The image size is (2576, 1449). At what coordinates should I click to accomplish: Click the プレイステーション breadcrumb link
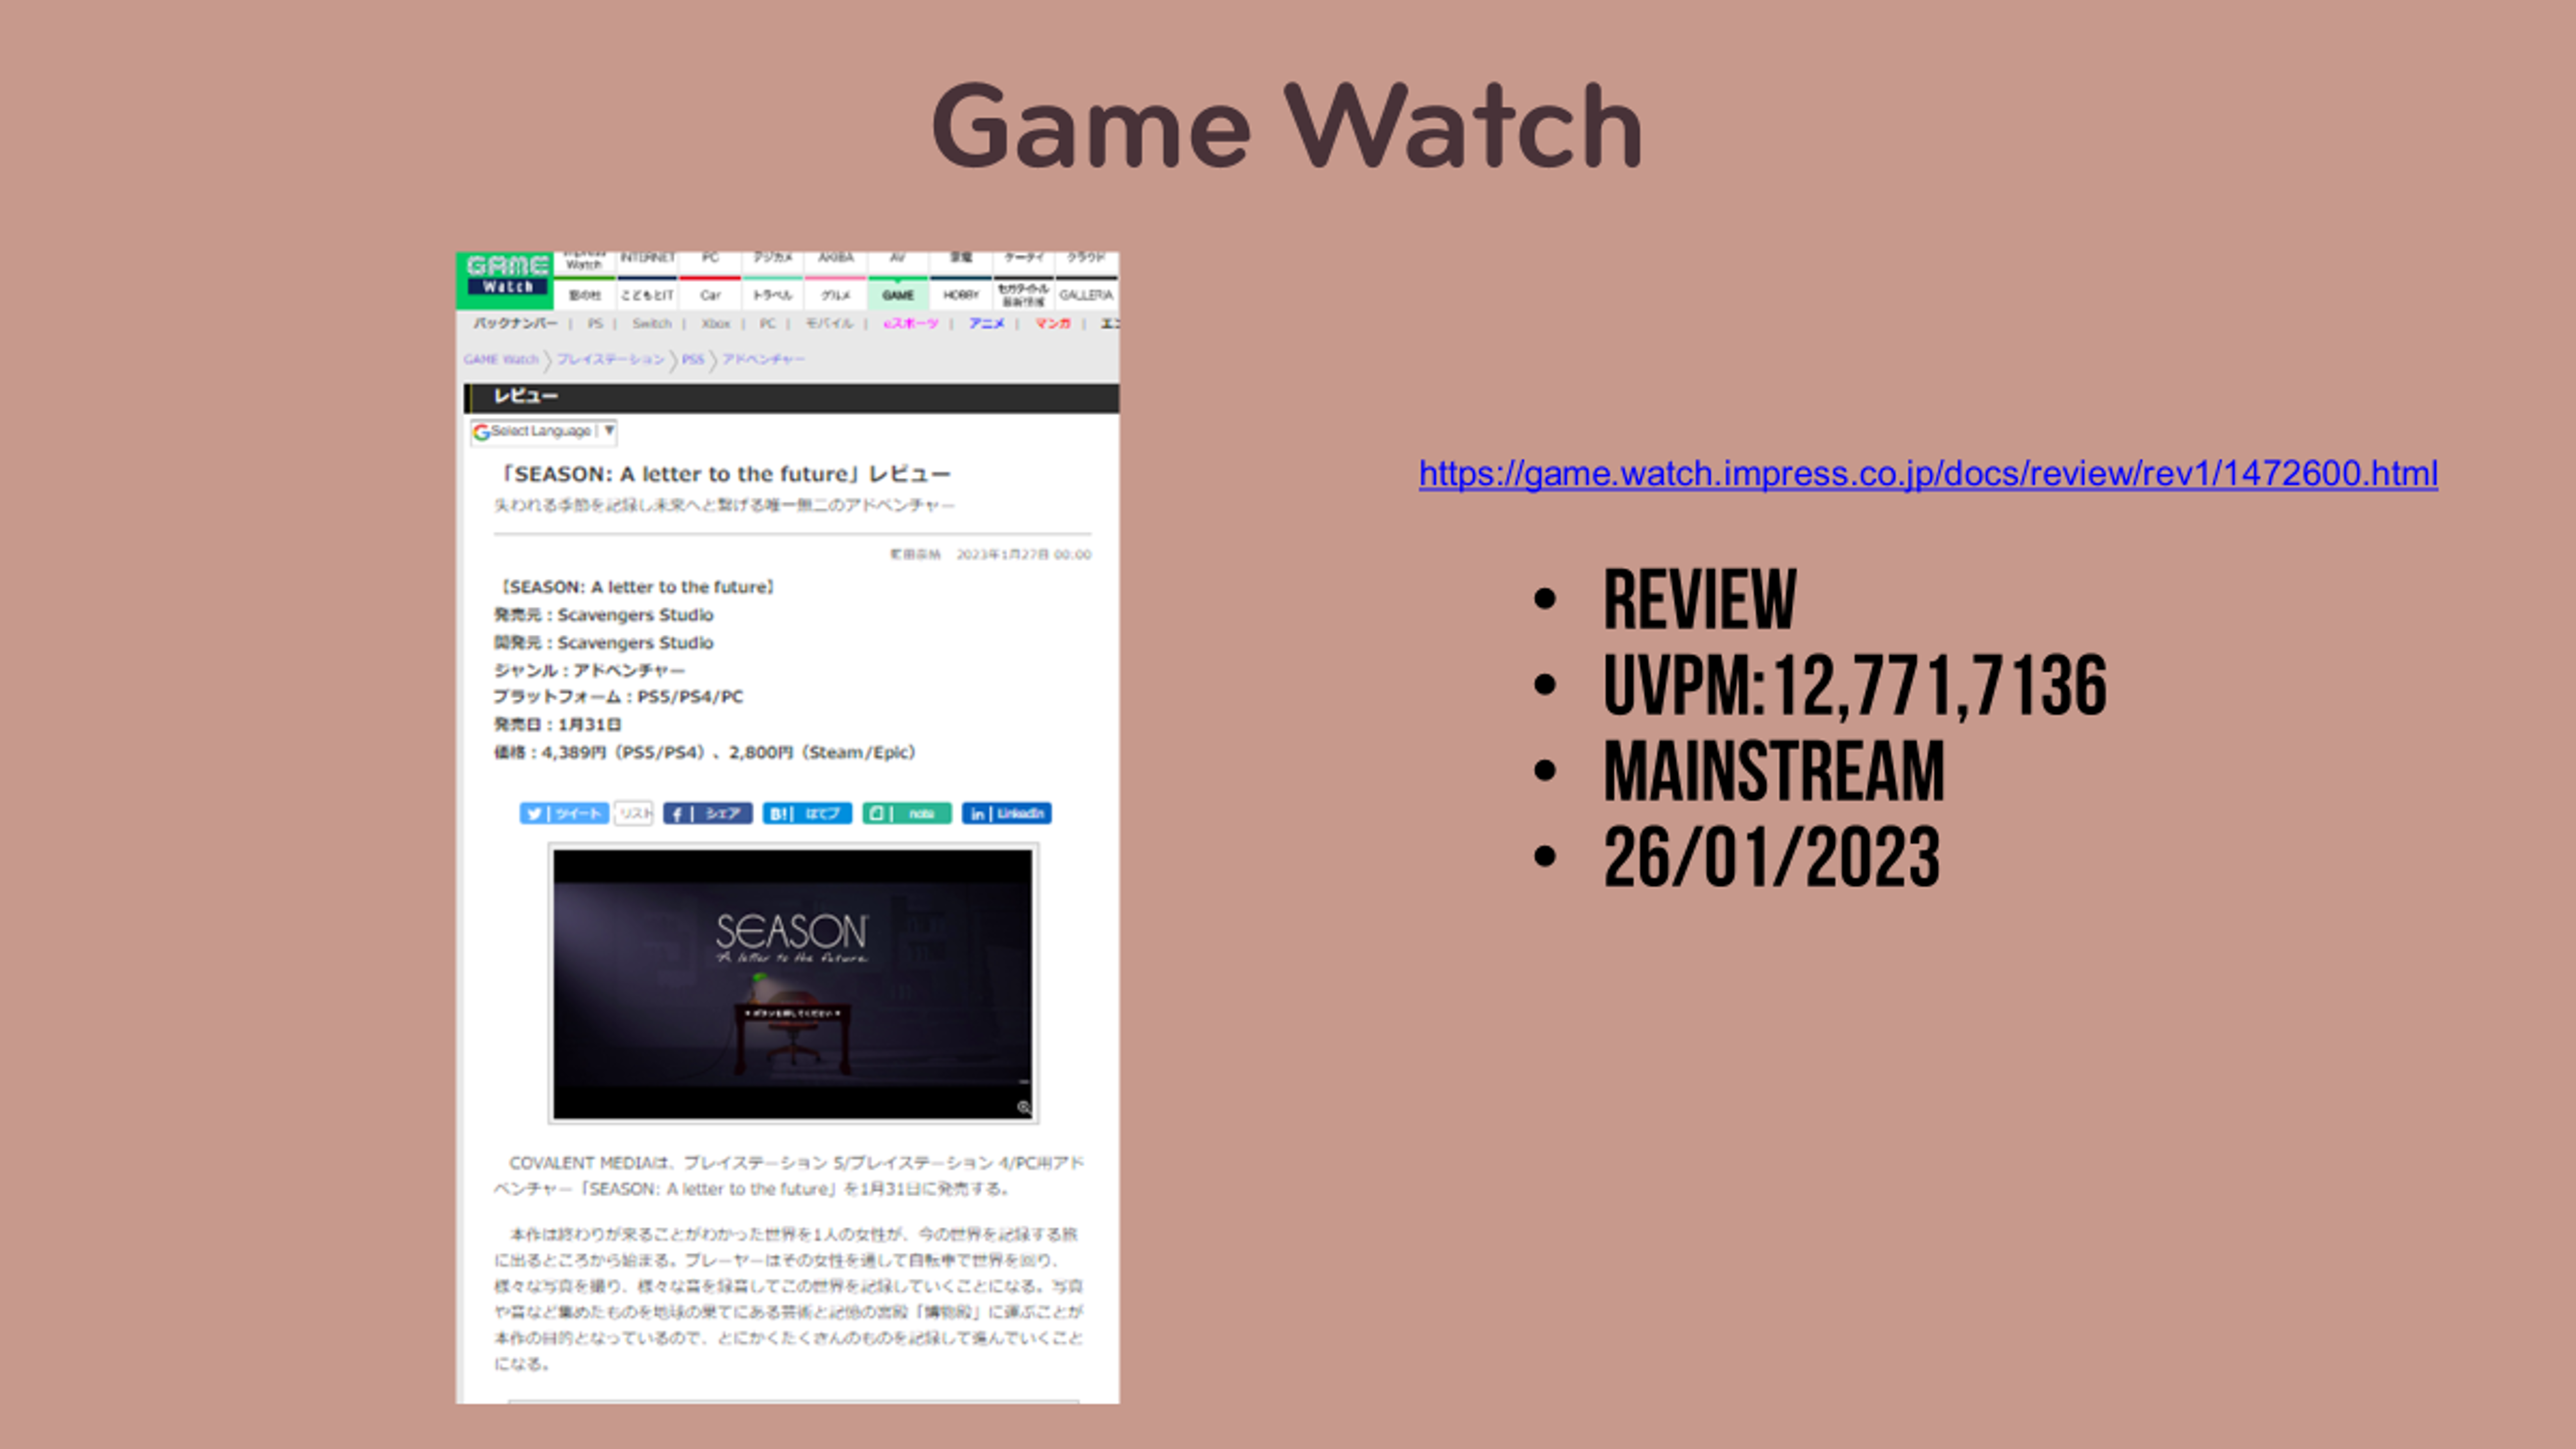610,359
